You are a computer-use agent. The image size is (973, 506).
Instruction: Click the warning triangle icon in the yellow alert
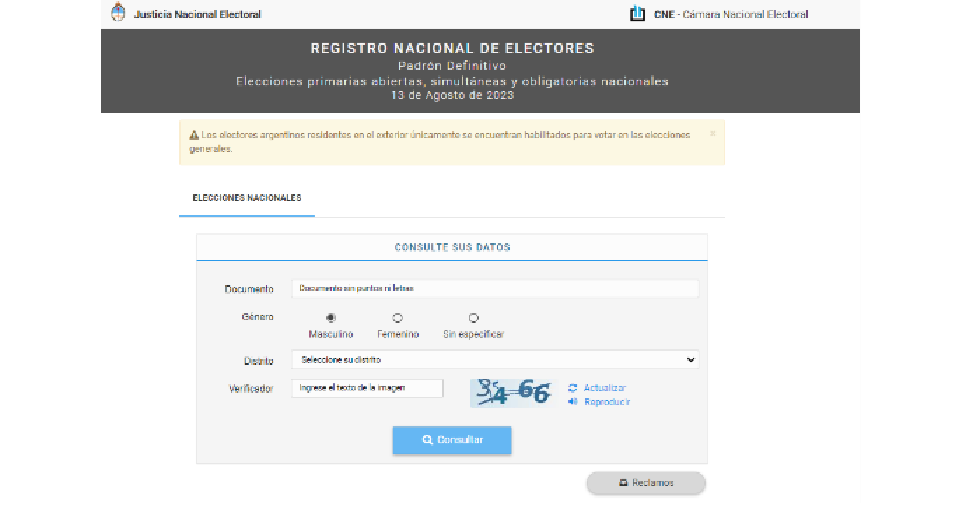click(x=194, y=135)
